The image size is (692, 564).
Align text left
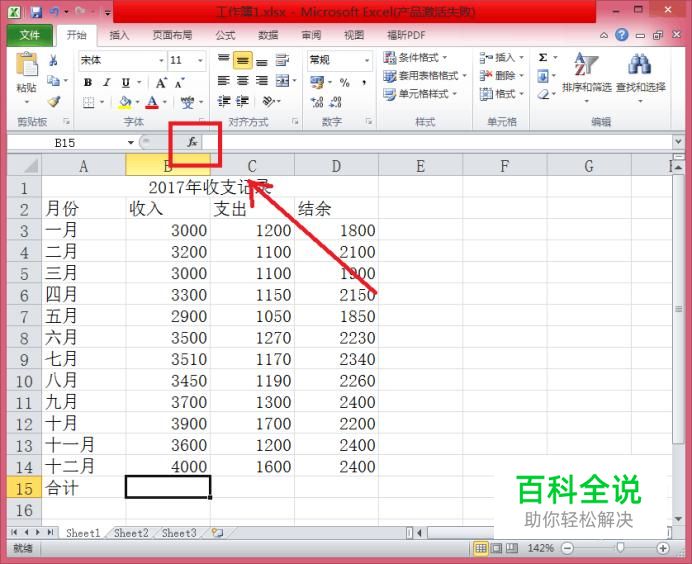coord(224,80)
